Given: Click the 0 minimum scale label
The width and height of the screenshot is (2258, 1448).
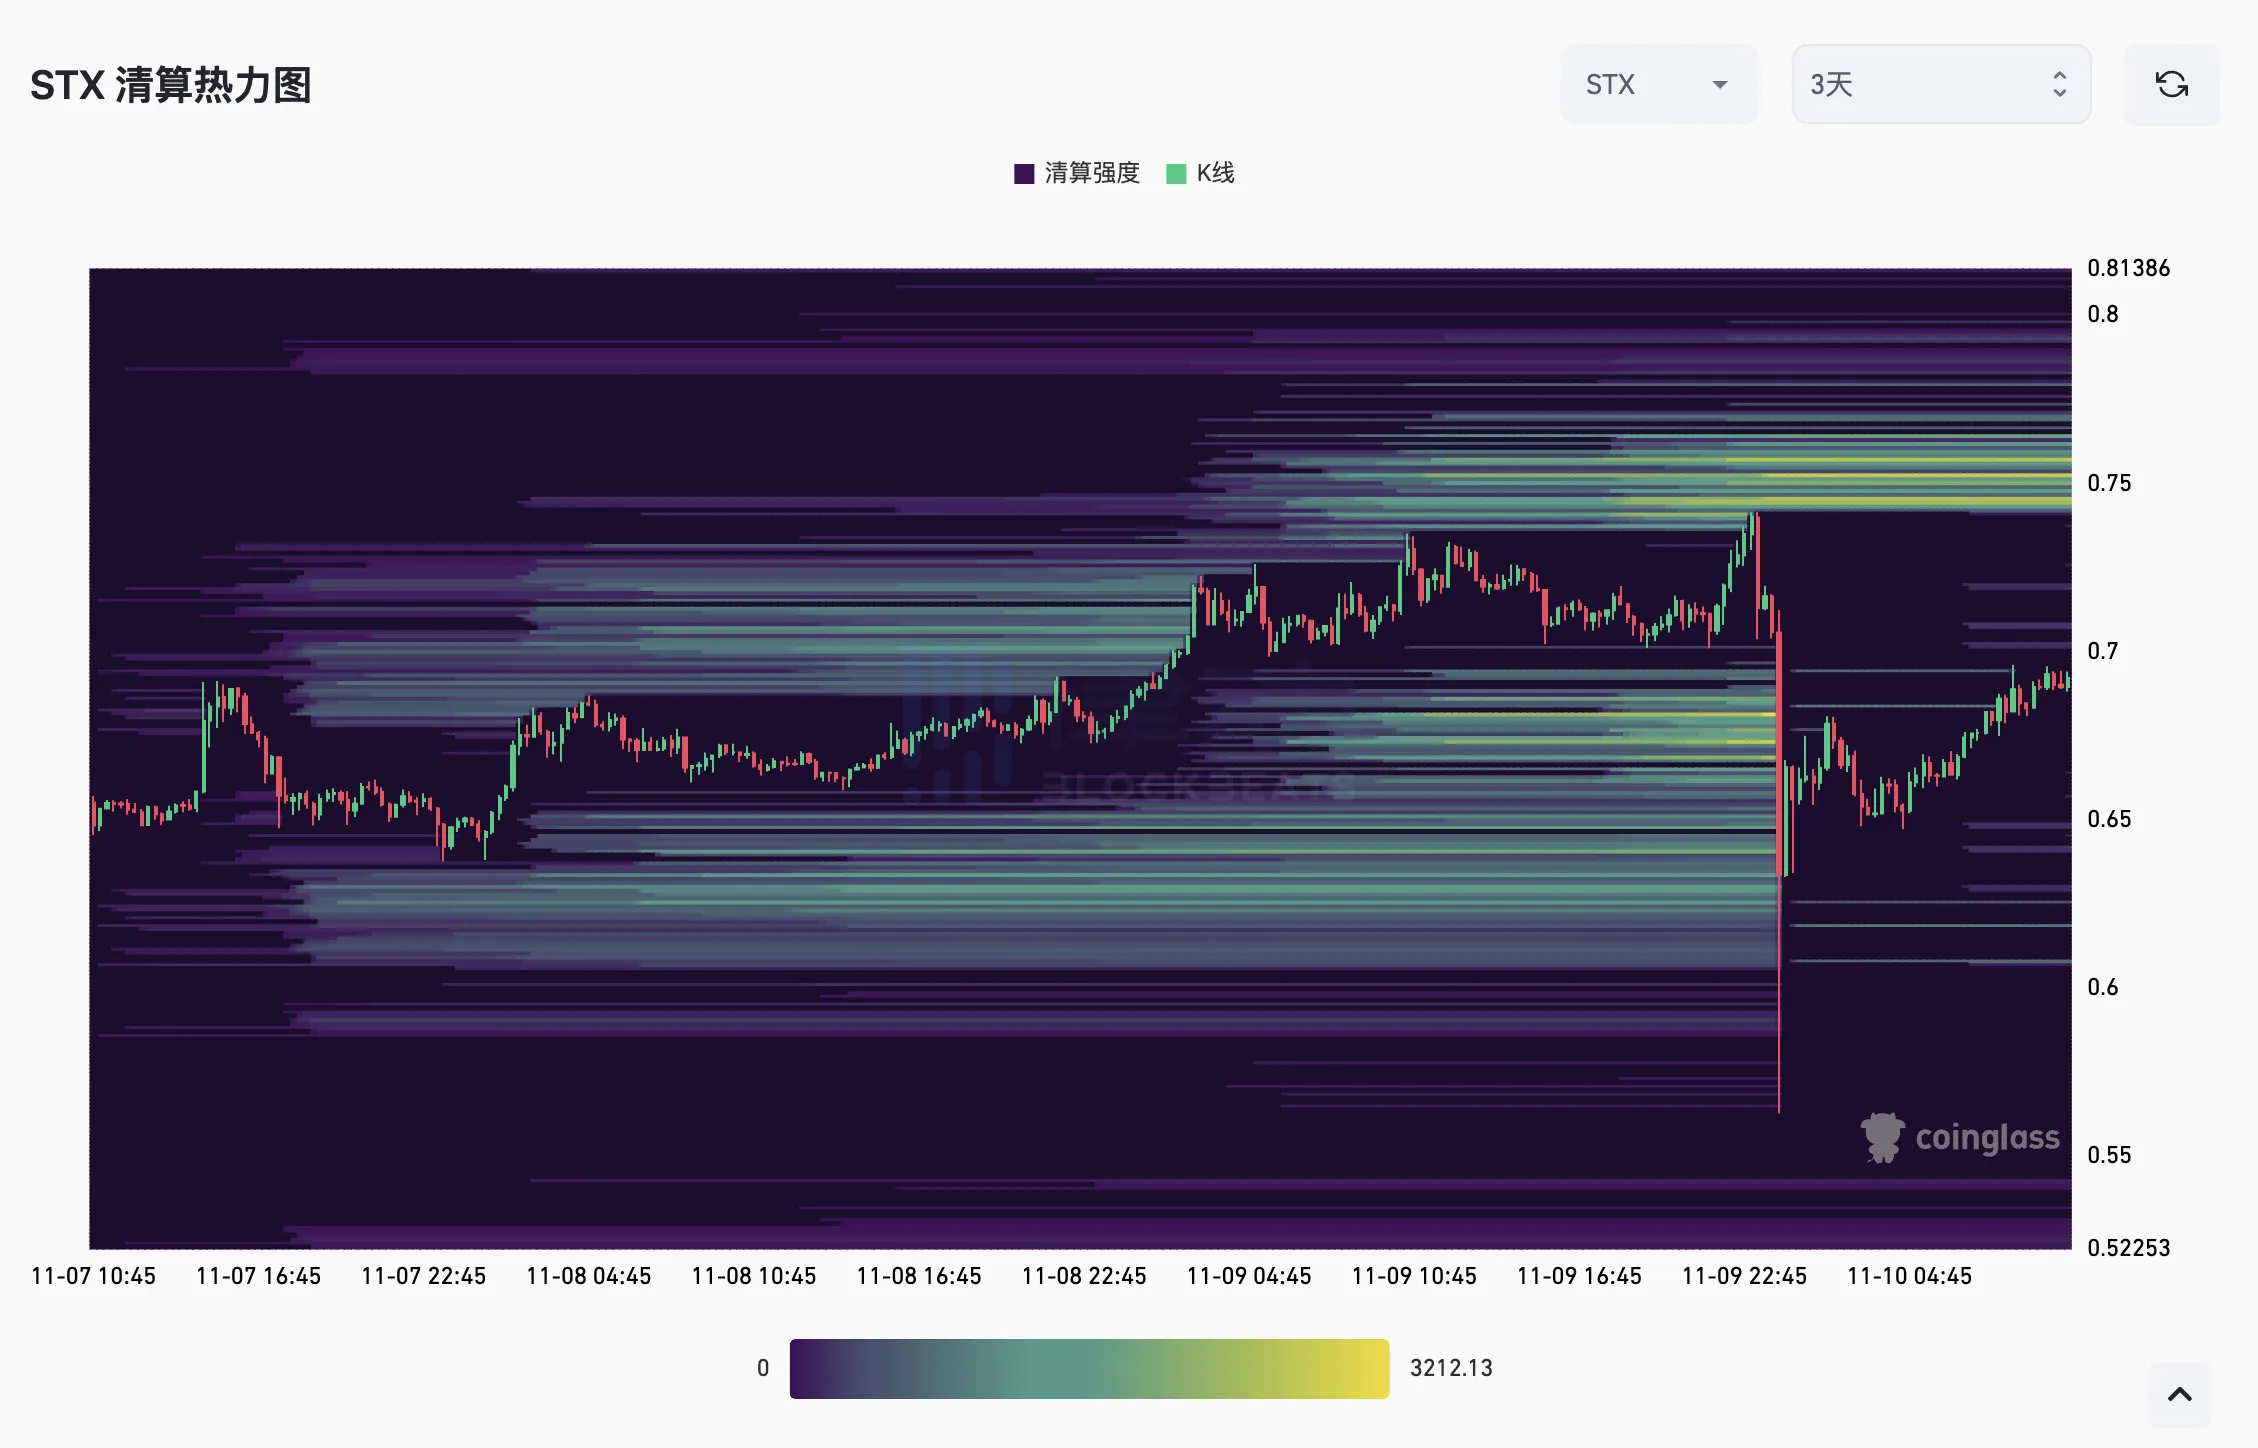Looking at the screenshot, I should pos(763,1368).
